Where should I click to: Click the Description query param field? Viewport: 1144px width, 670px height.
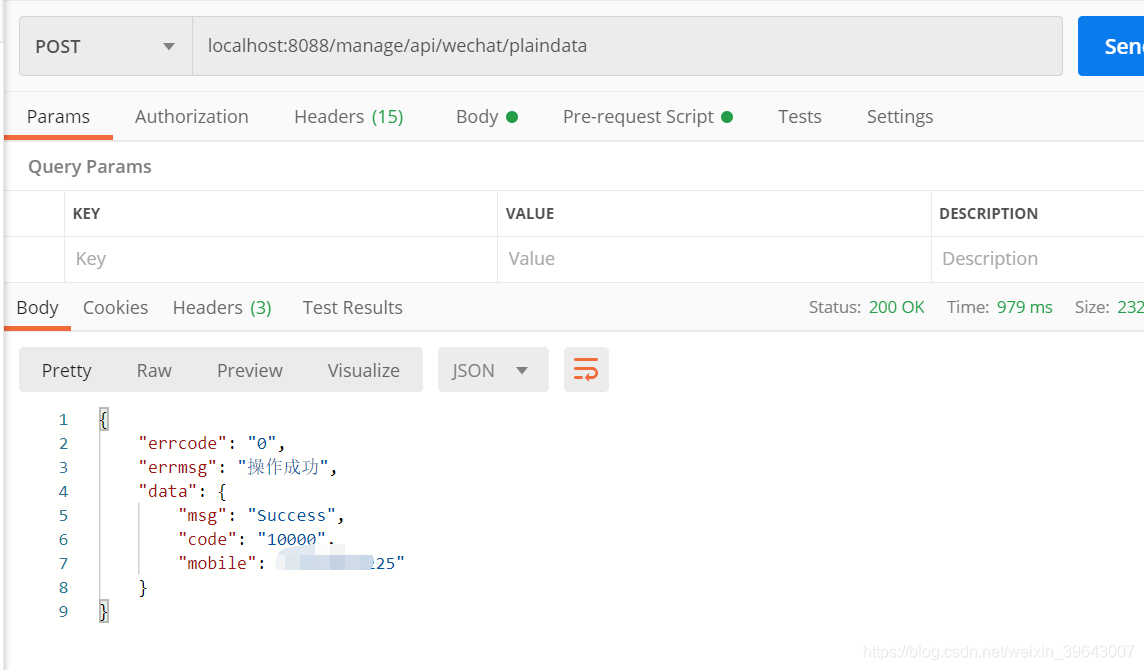(1037, 259)
